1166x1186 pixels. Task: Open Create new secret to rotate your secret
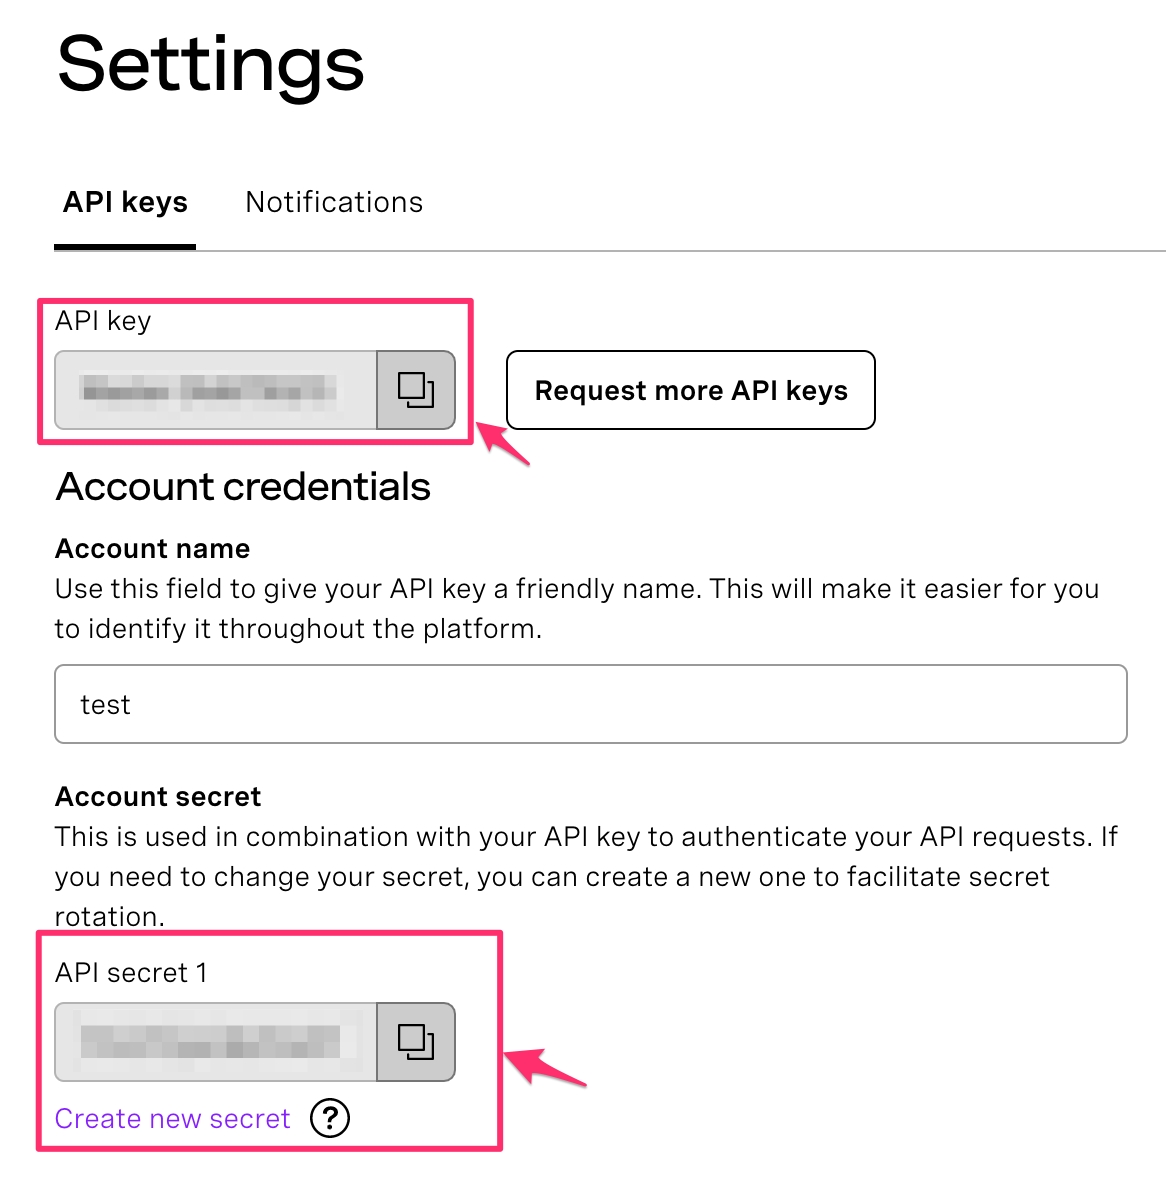click(171, 1118)
